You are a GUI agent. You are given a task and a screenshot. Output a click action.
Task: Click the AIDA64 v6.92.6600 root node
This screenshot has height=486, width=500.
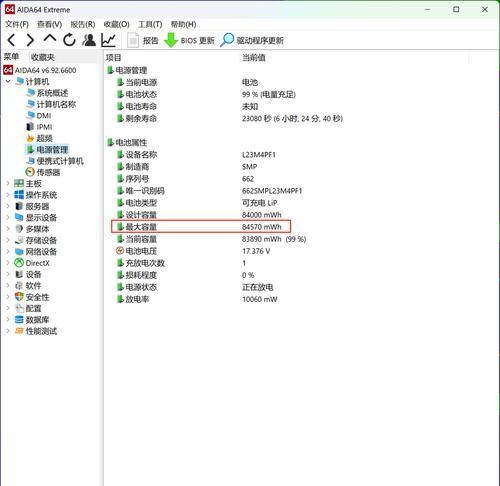click(40, 70)
